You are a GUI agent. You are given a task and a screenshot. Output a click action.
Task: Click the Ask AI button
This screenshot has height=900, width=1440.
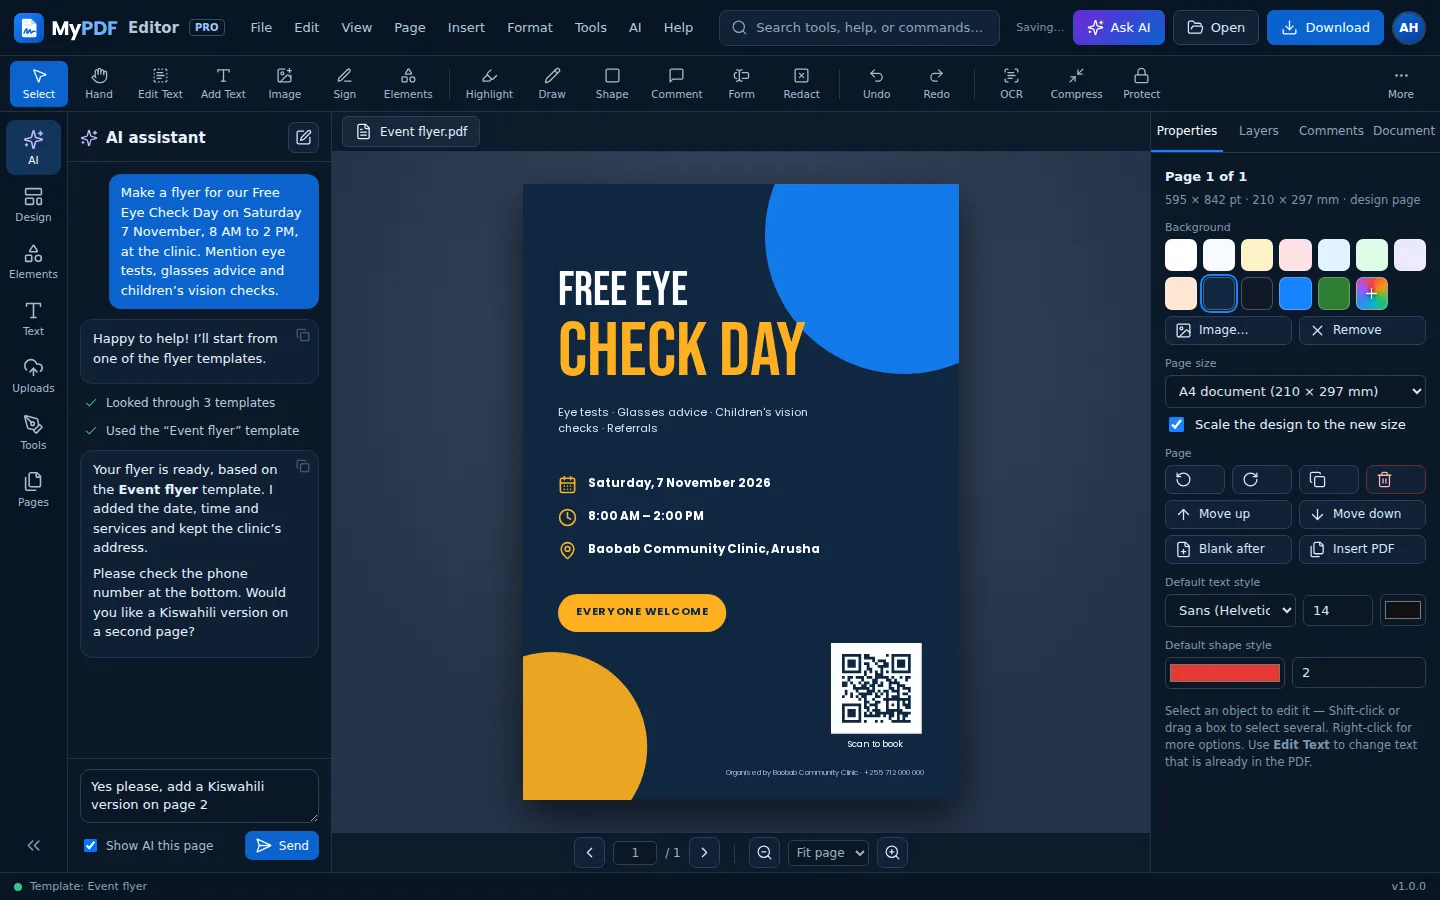pyautogui.click(x=1119, y=27)
